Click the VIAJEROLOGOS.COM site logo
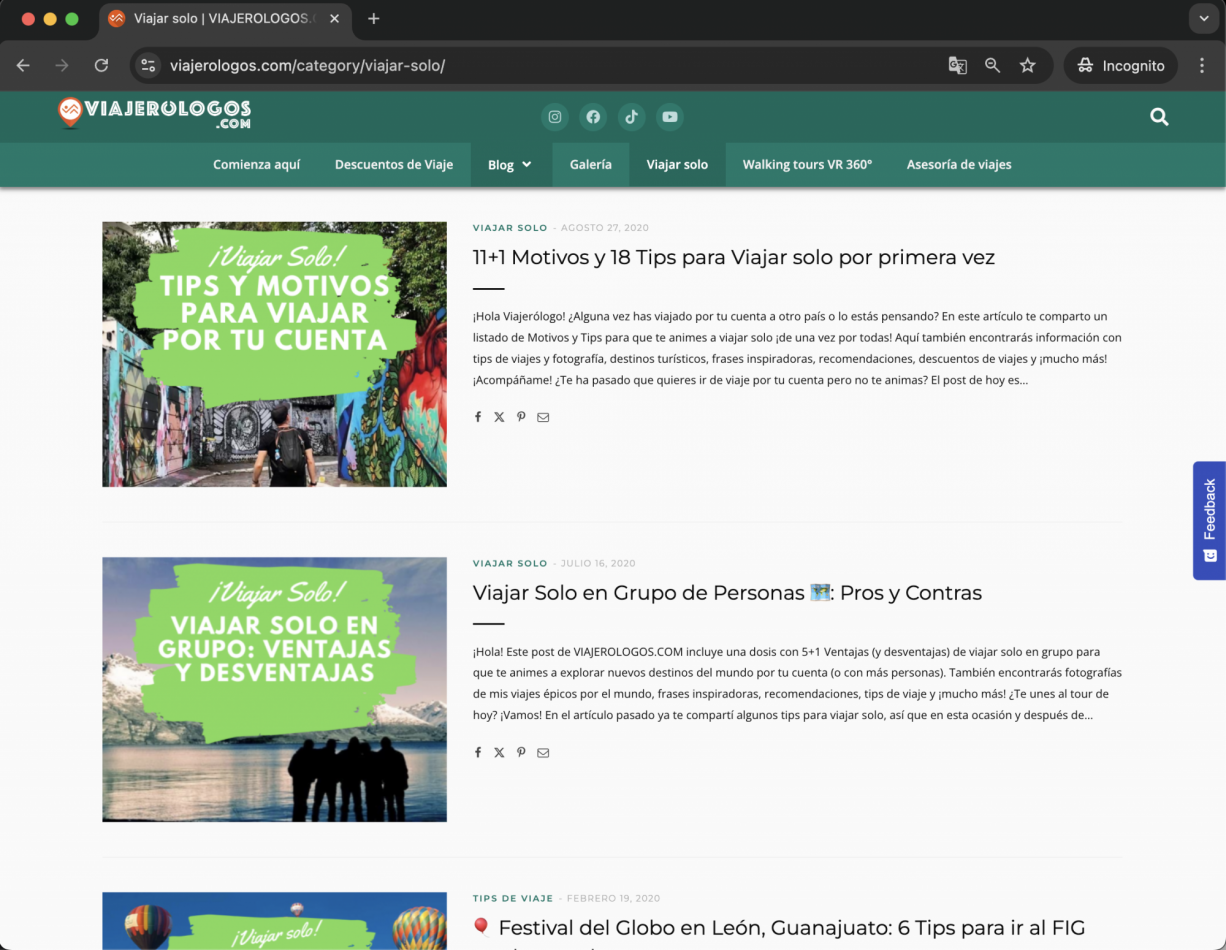Viewport: 1226px width, 950px height. (x=154, y=113)
